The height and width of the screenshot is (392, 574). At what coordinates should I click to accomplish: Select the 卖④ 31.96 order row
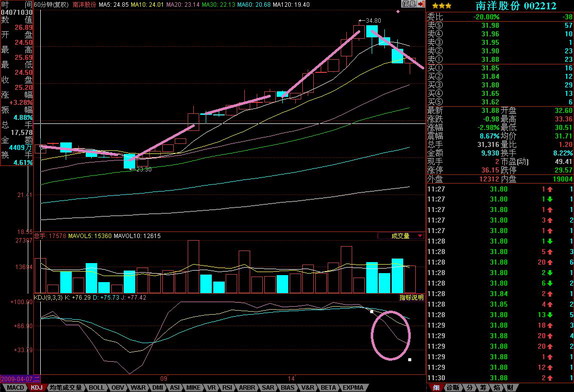click(x=500, y=34)
